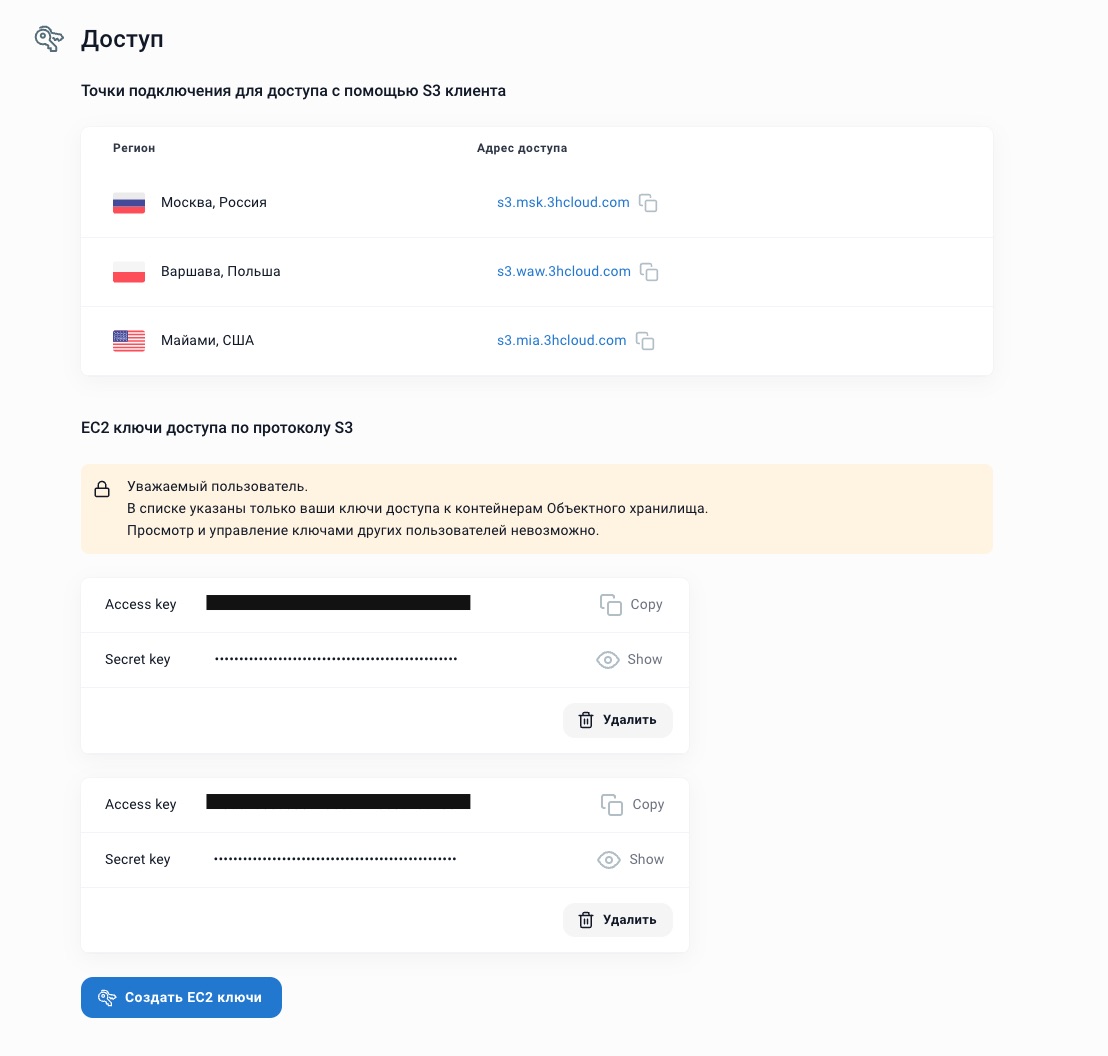Viewport: 1108px width, 1056px height.
Task: Click the lock icon in the yellow notice banner
Action: (102, 489)
